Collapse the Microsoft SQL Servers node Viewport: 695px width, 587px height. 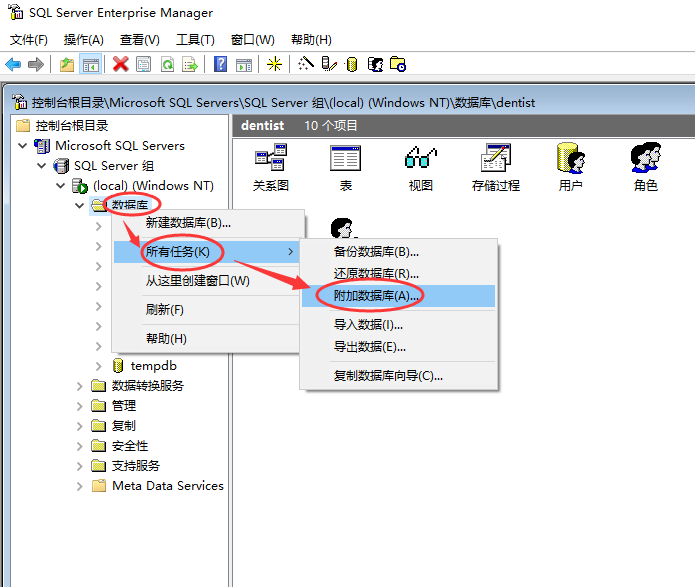click(x=22, y=145)
